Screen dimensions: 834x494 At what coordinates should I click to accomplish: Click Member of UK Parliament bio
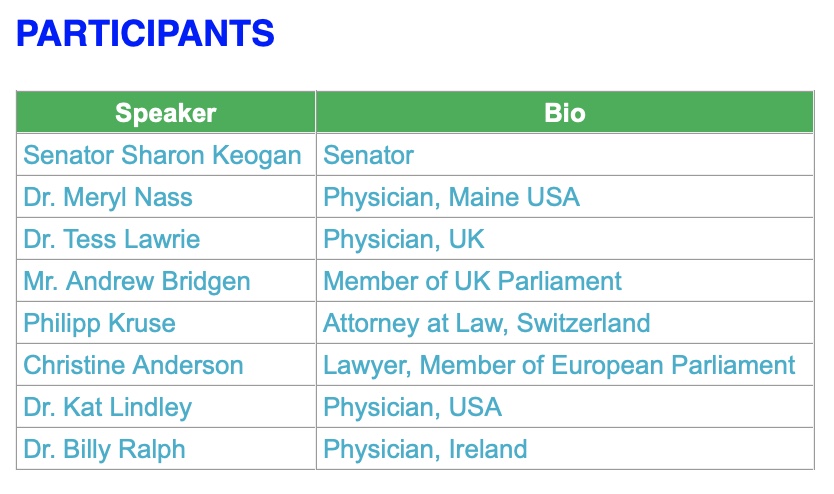[472, 281]
